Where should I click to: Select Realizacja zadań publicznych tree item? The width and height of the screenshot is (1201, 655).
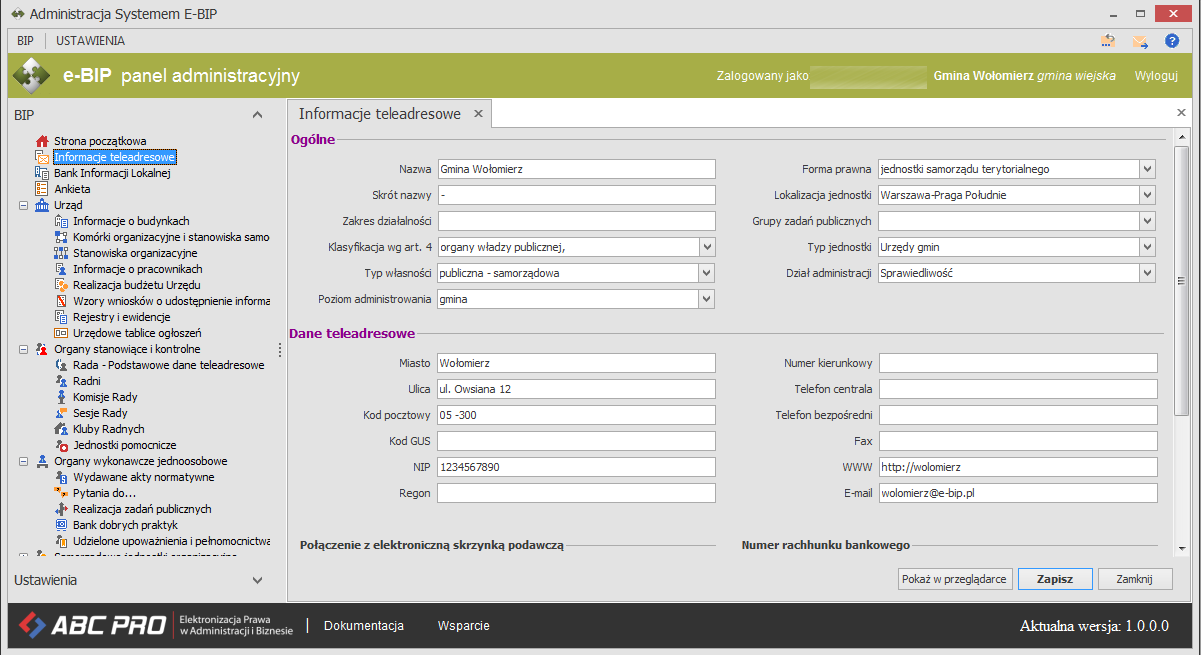coord(142,509)
